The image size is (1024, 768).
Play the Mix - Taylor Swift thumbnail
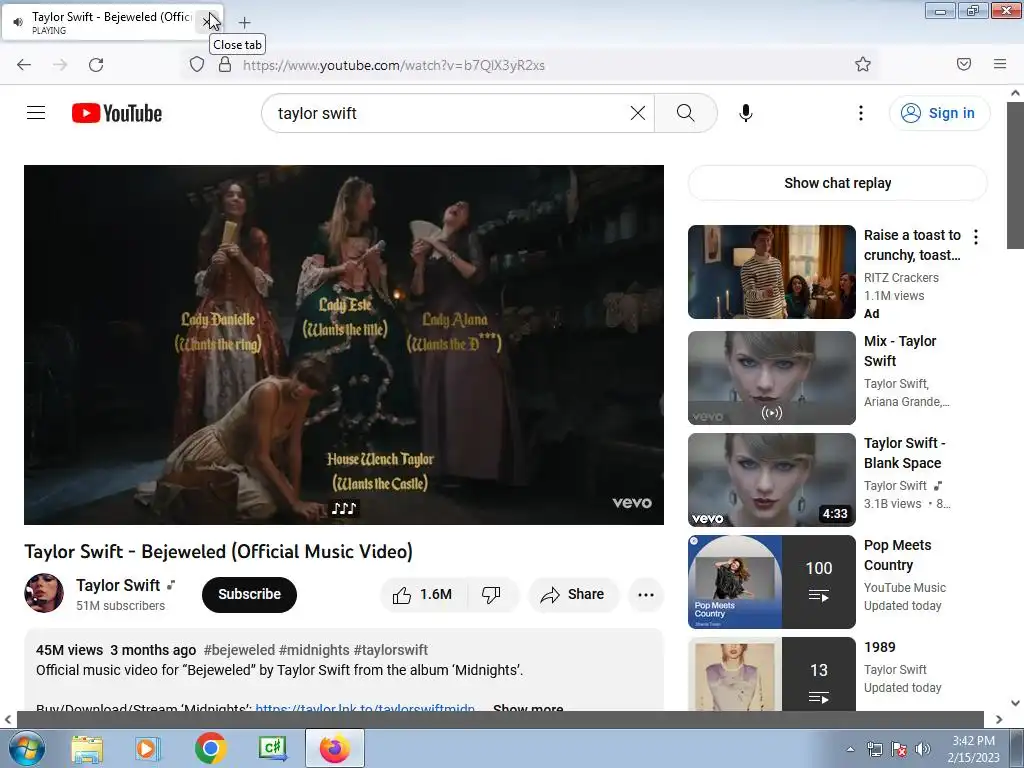771,377
